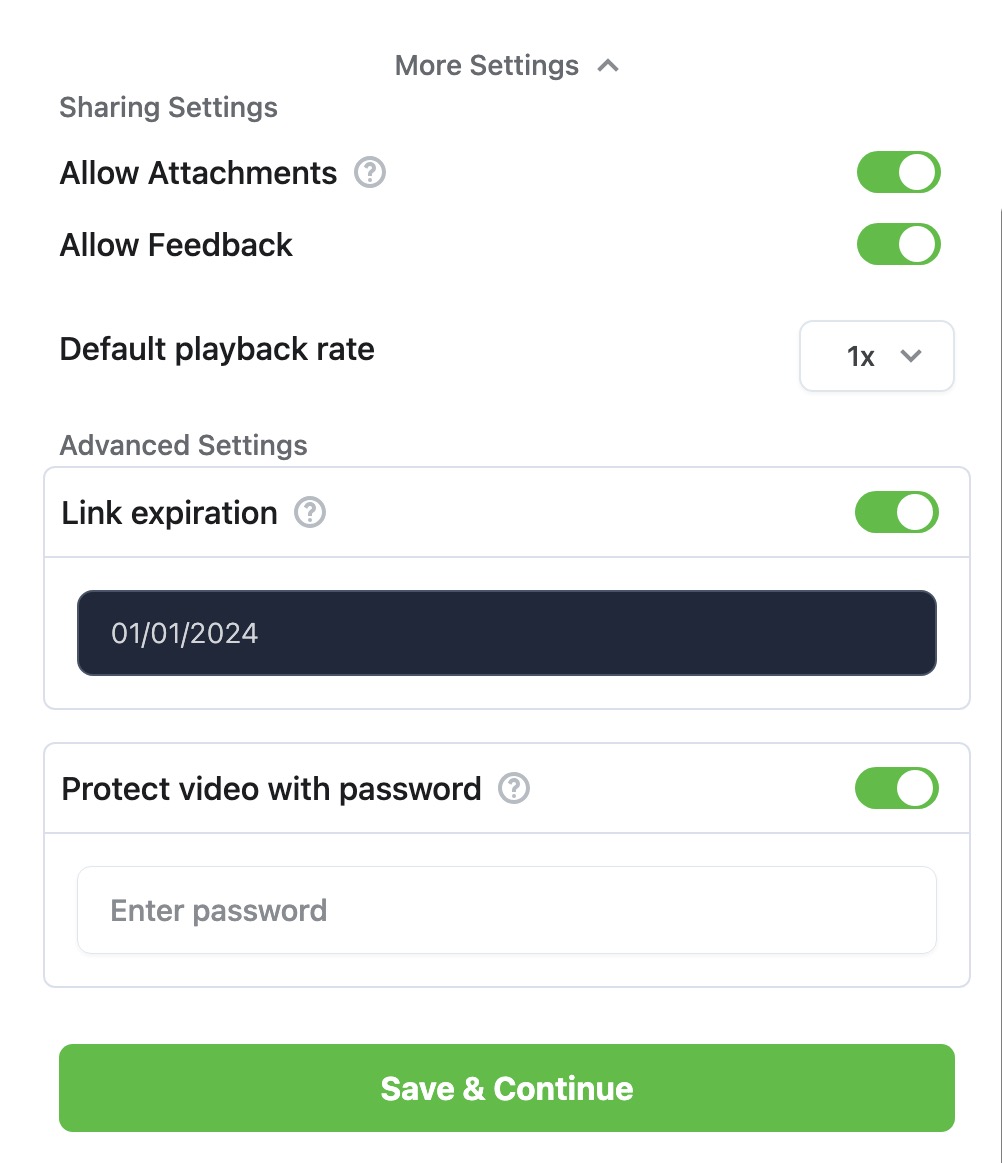Click the 01/01/2024 expiration date field
The width and height of the screenshot is (1002, 1163).
[507, 633]
